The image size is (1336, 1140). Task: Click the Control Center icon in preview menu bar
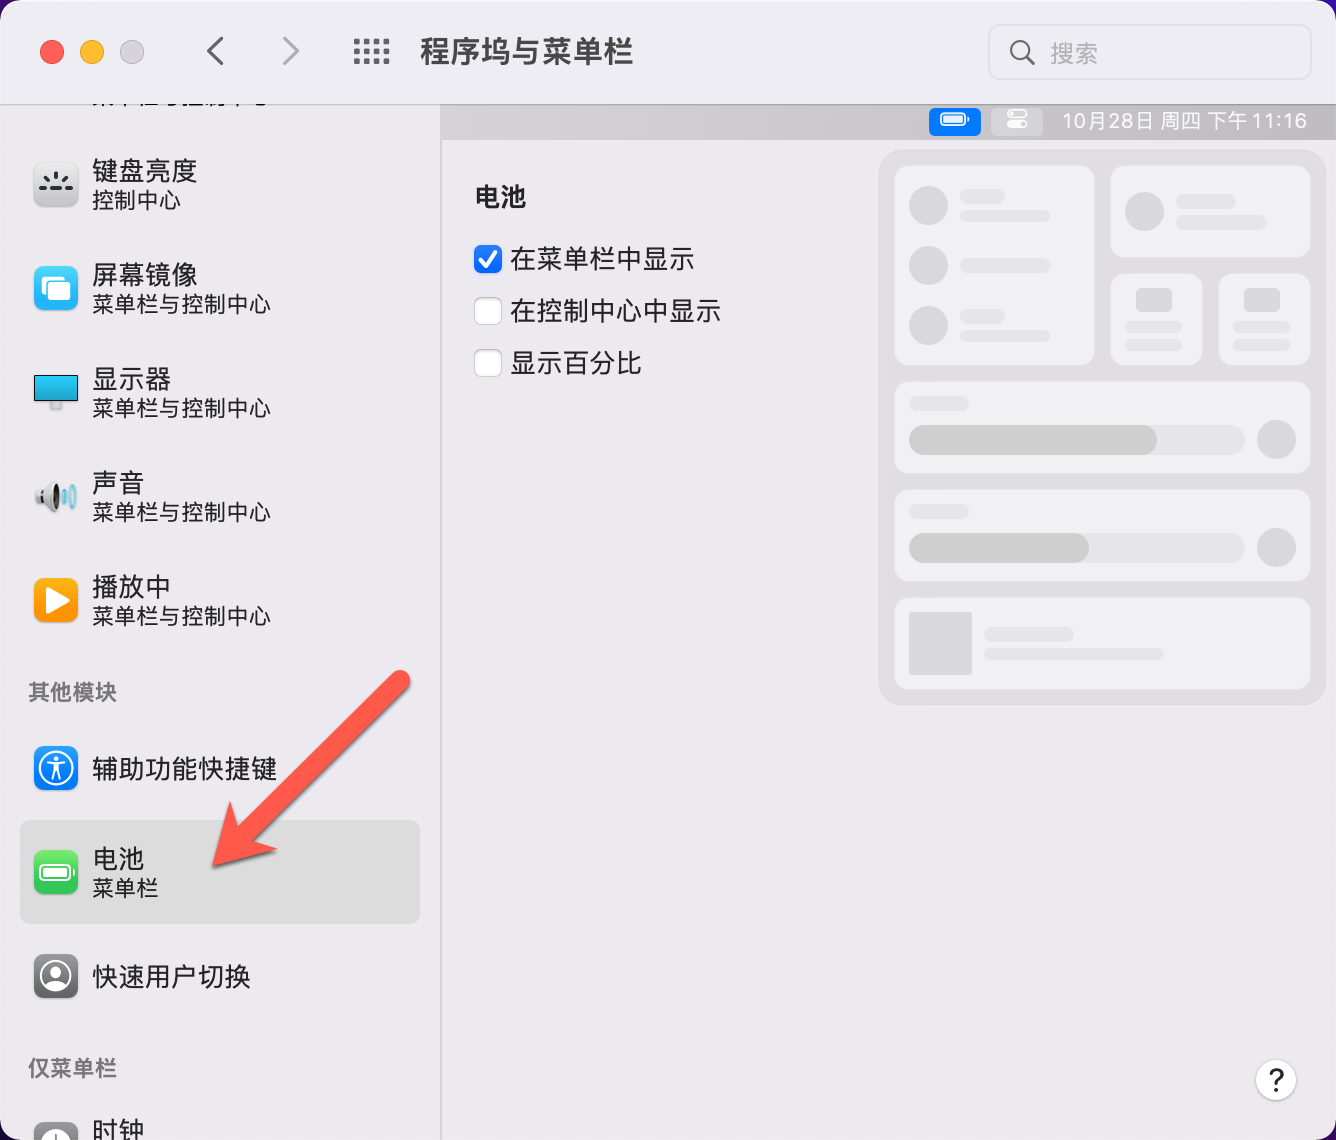coord(1017,121)
